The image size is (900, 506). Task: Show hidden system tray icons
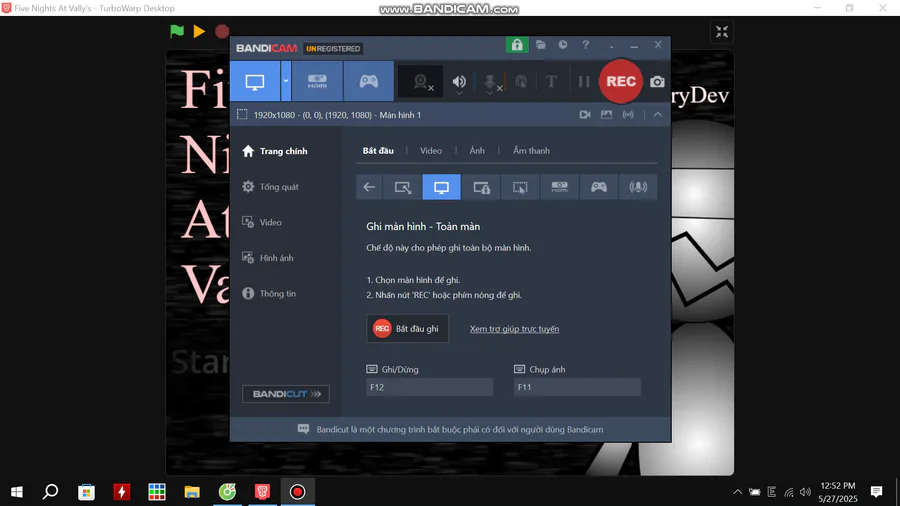(738, 492)
